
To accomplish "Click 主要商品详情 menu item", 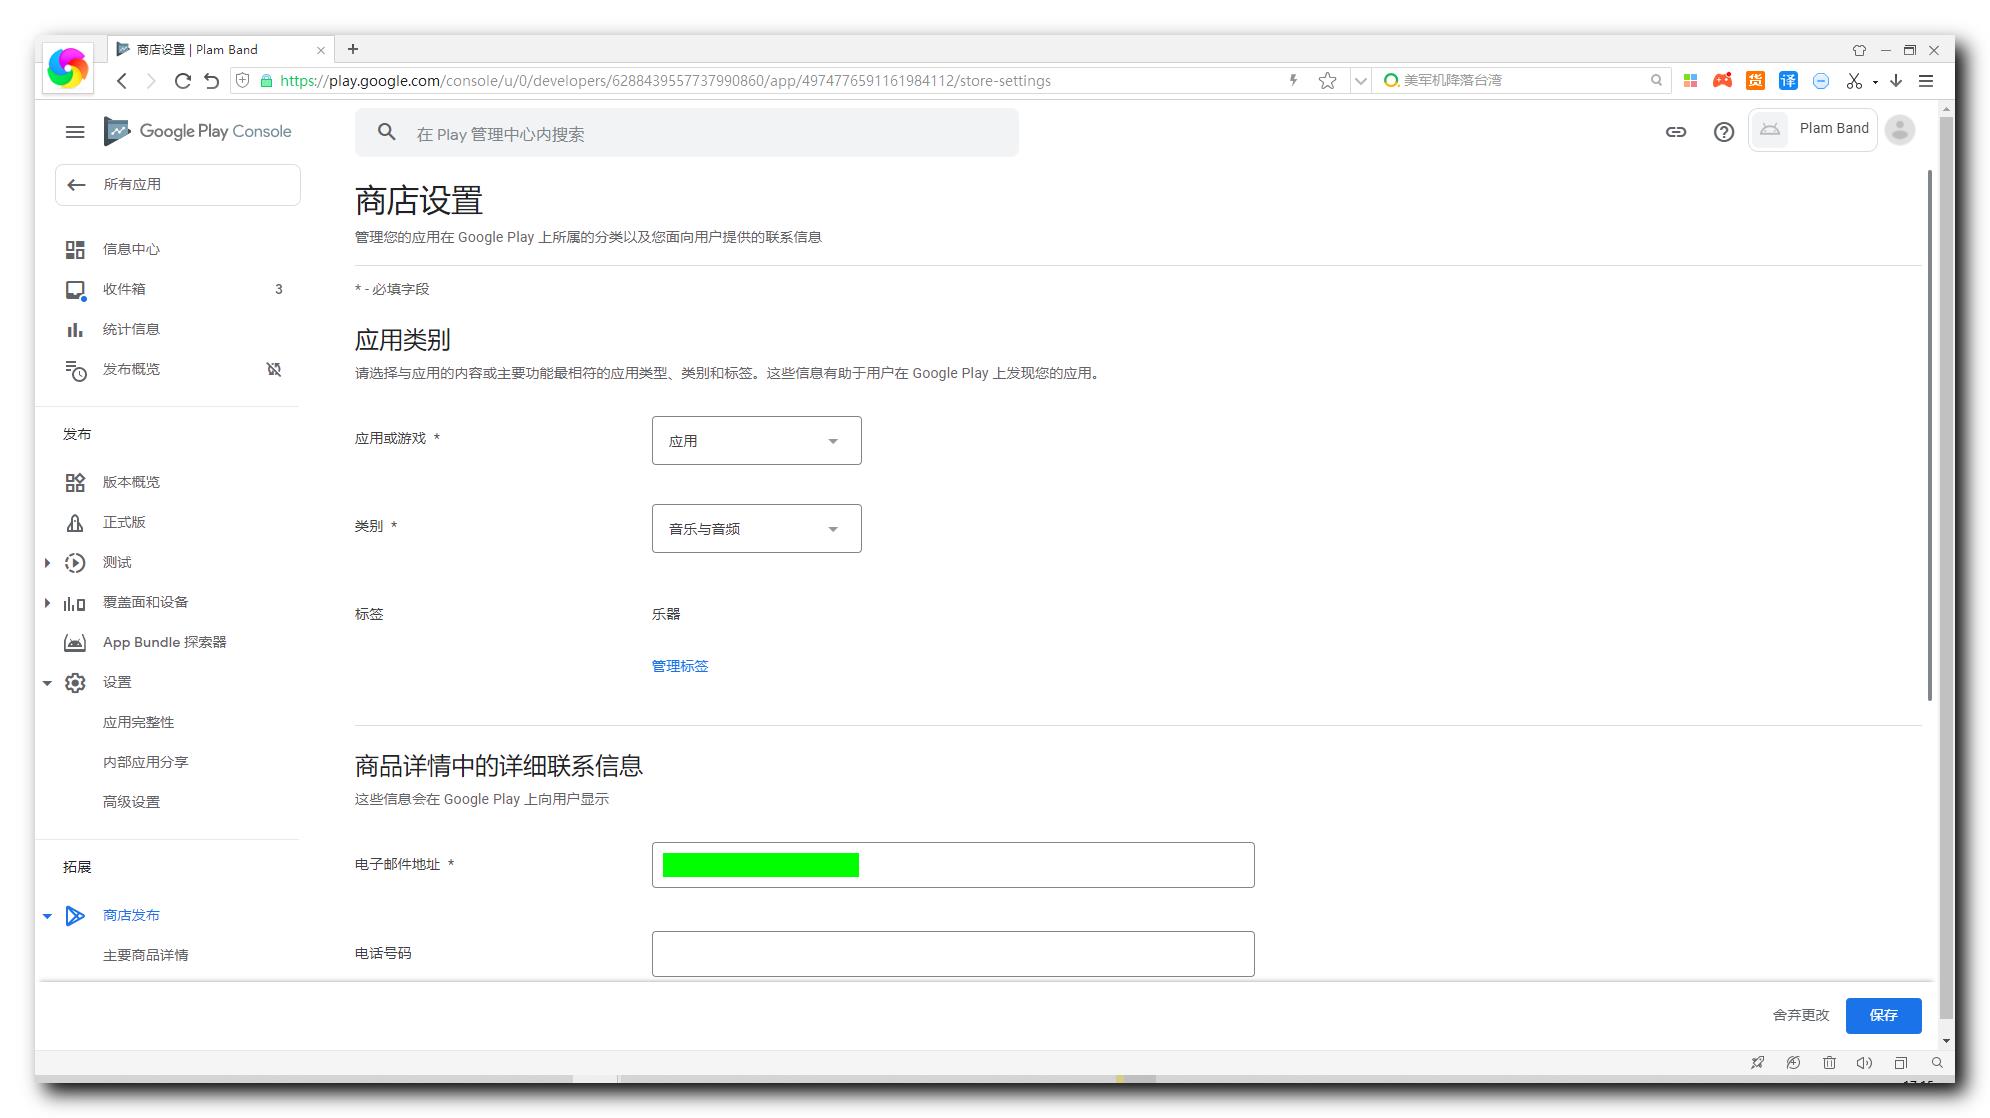I will point(146,955).
